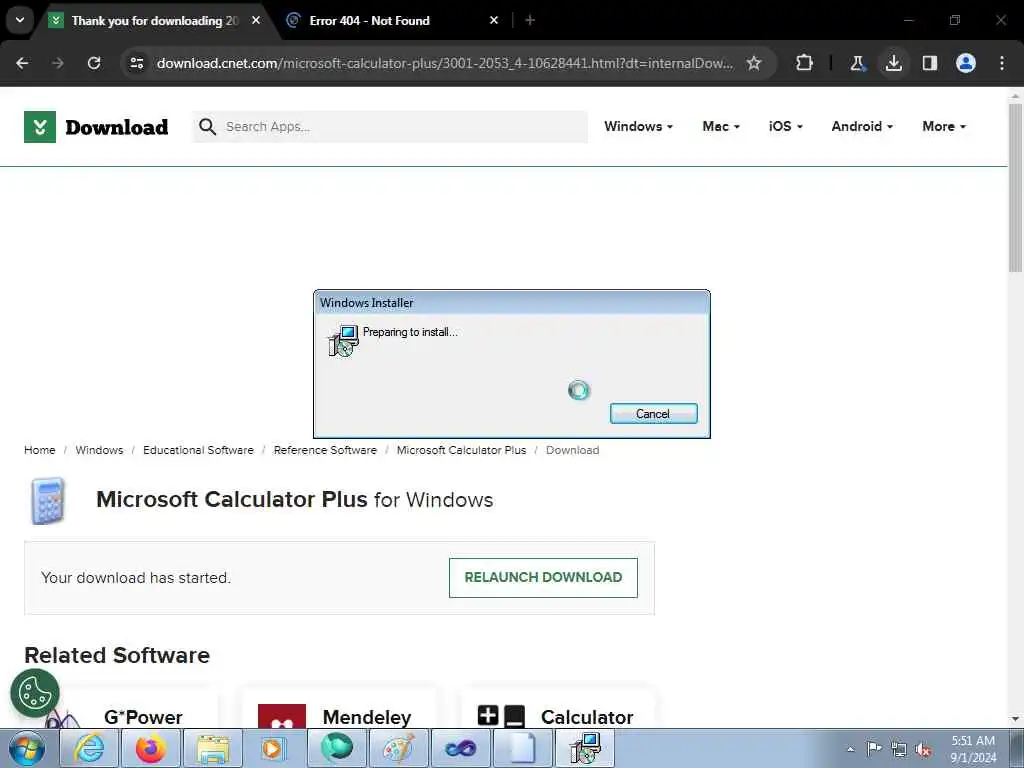Click the green Download logo icon
Image resolution: width=1024 pixels, height=768 pixels.
[40, 127]
